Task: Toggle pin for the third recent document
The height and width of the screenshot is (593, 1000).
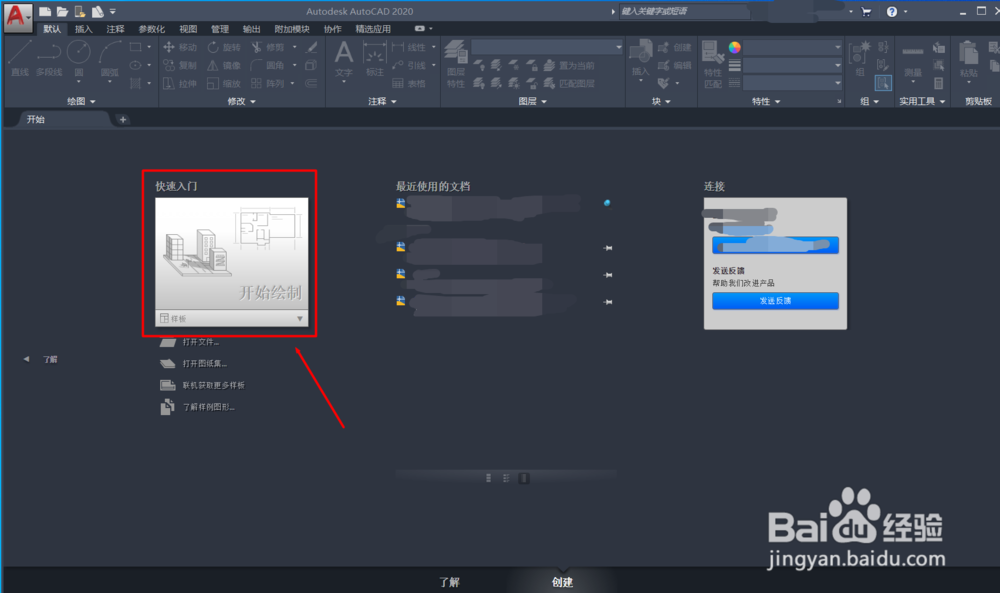Action: coord(608,275)
